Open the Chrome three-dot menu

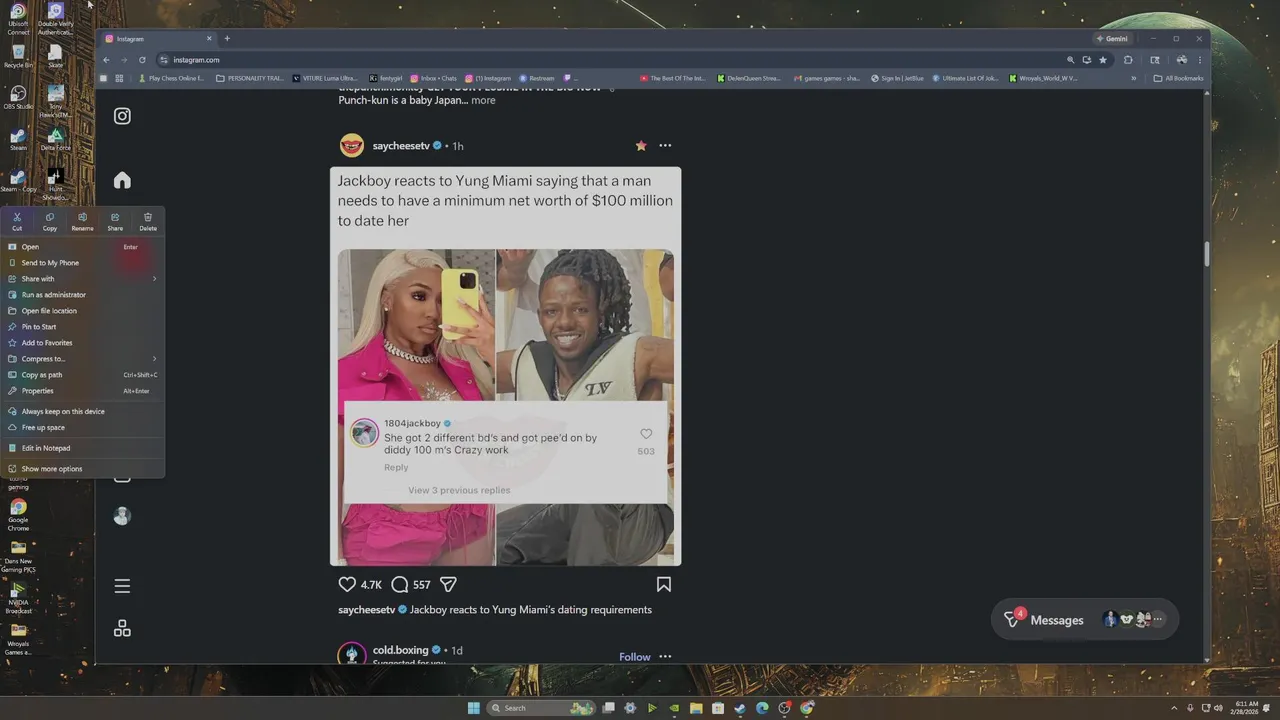[1199, 60]
